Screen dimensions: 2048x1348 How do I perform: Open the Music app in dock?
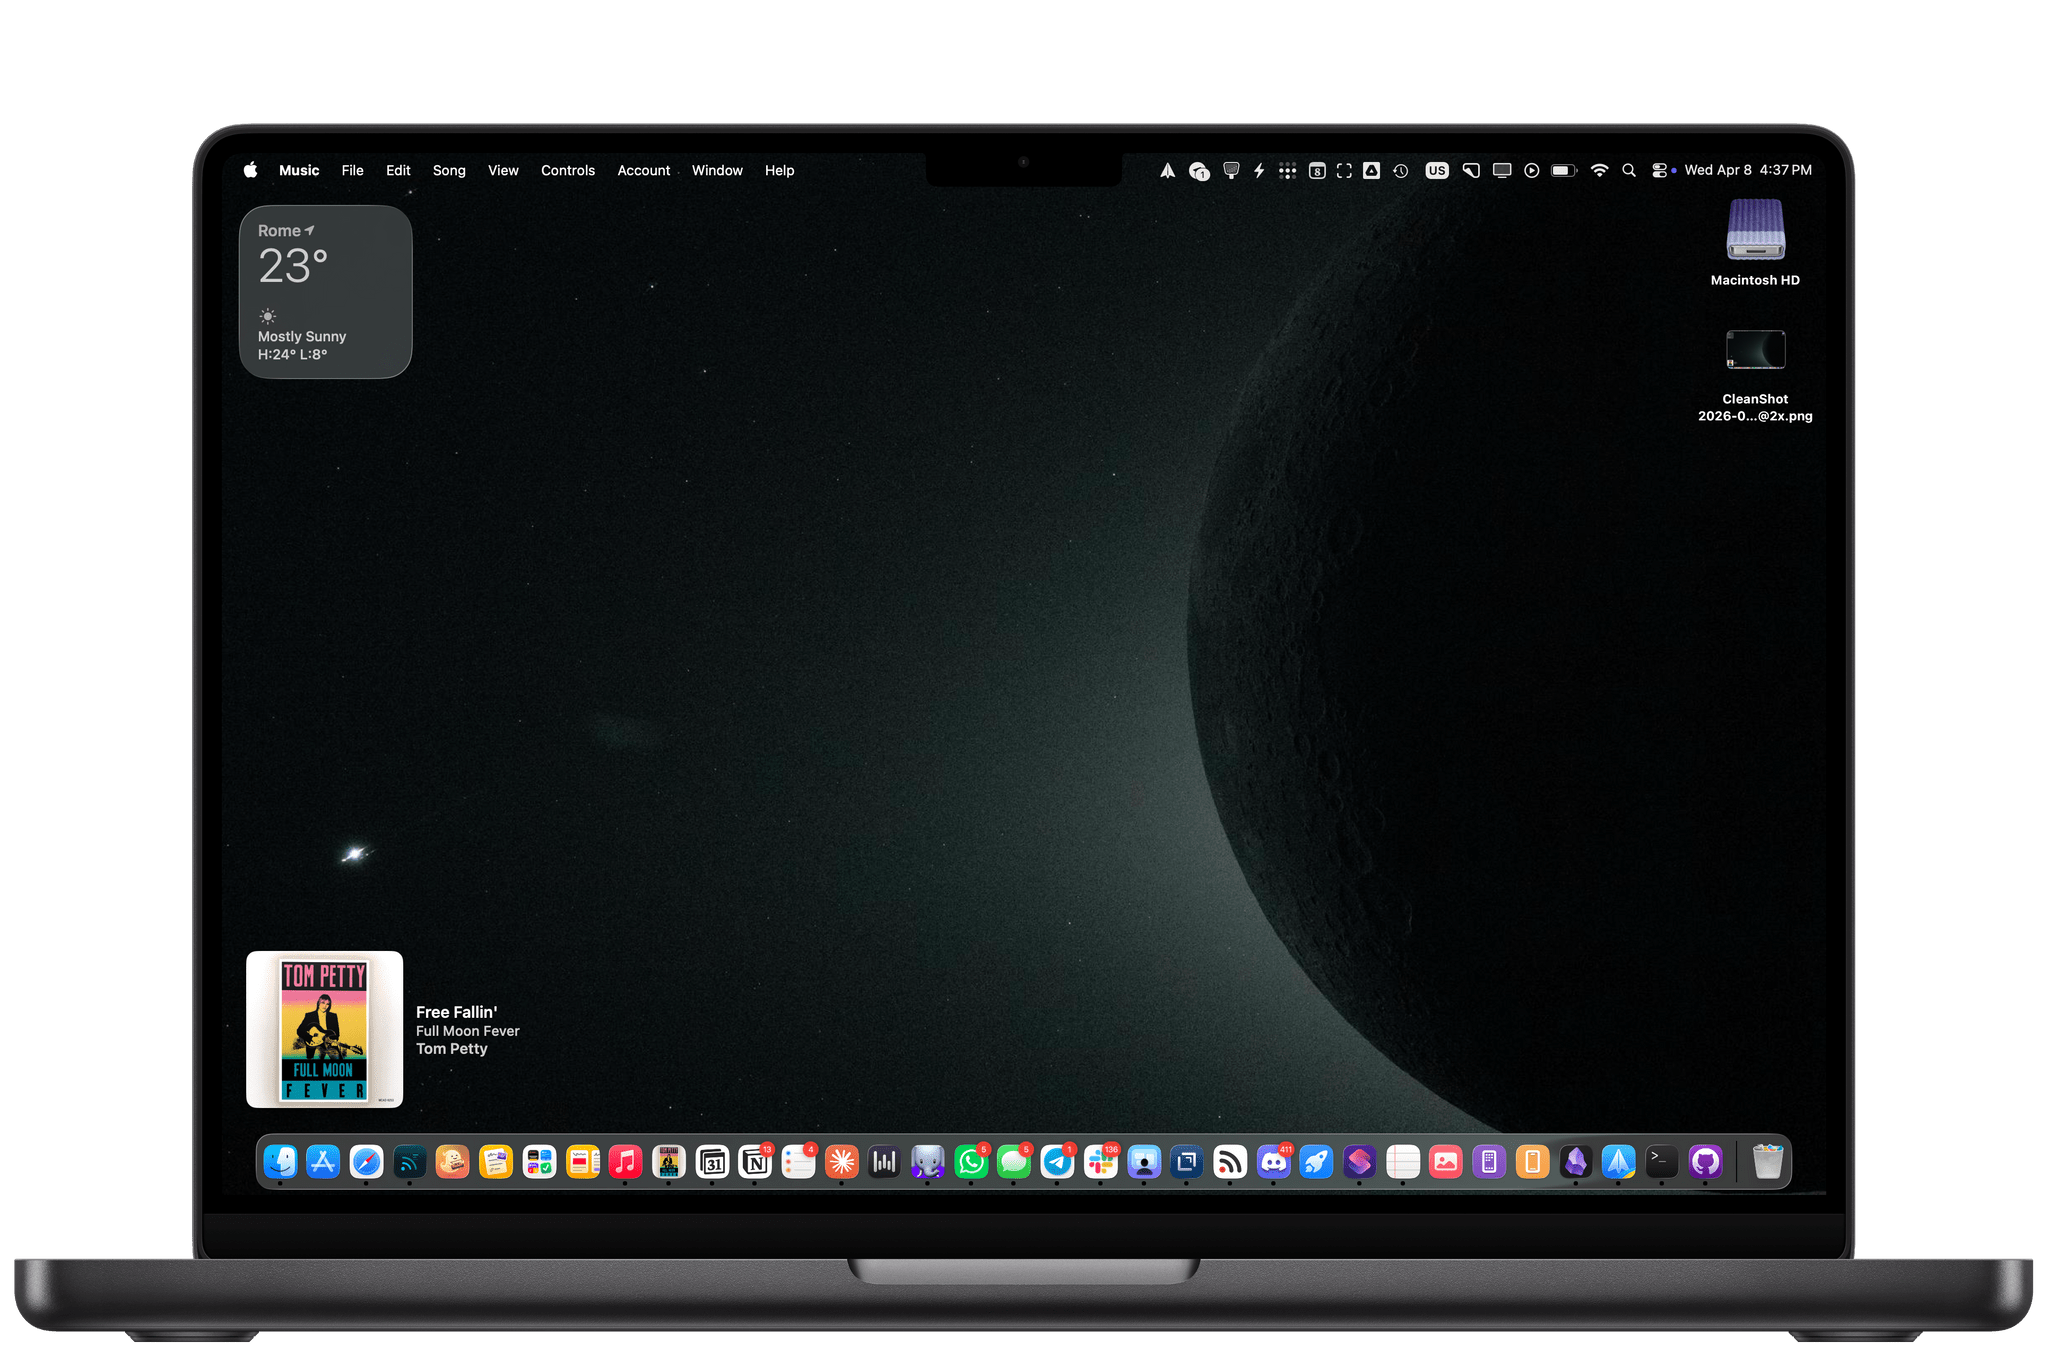click(625, 1161)
